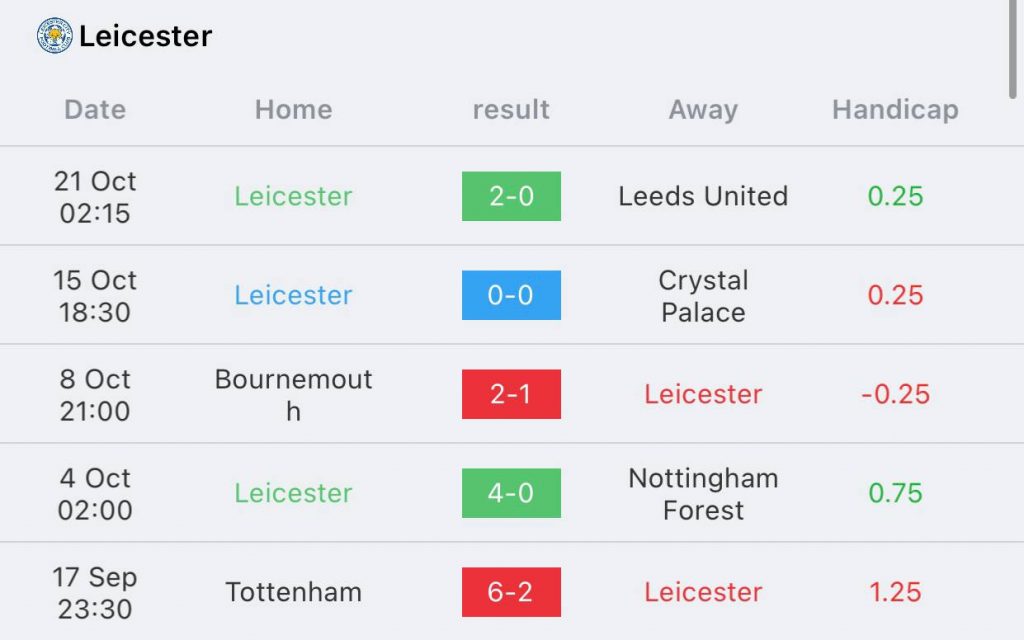Open the green 4-0 result badge

pos(511,493)
